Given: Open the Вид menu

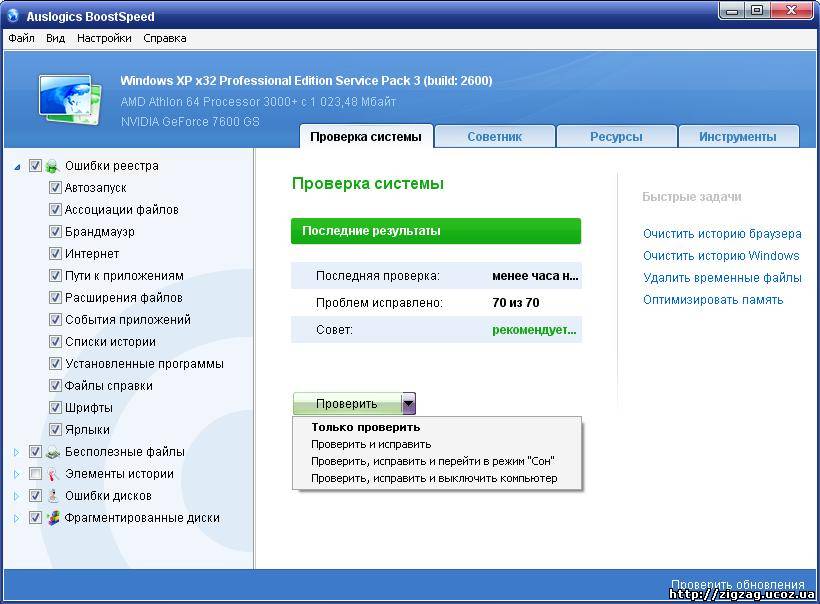Looking at the screenshot, I should tap(55, 38).
